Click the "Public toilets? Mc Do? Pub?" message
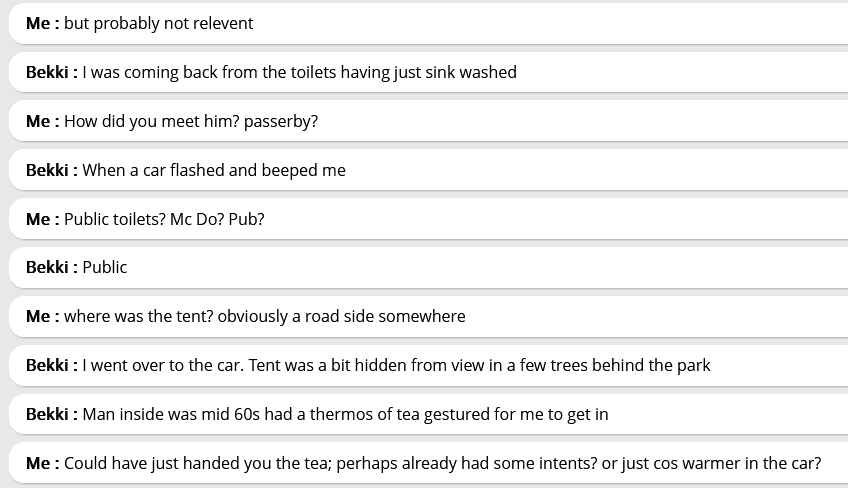The image size is (848, 488). click(164, 219)
